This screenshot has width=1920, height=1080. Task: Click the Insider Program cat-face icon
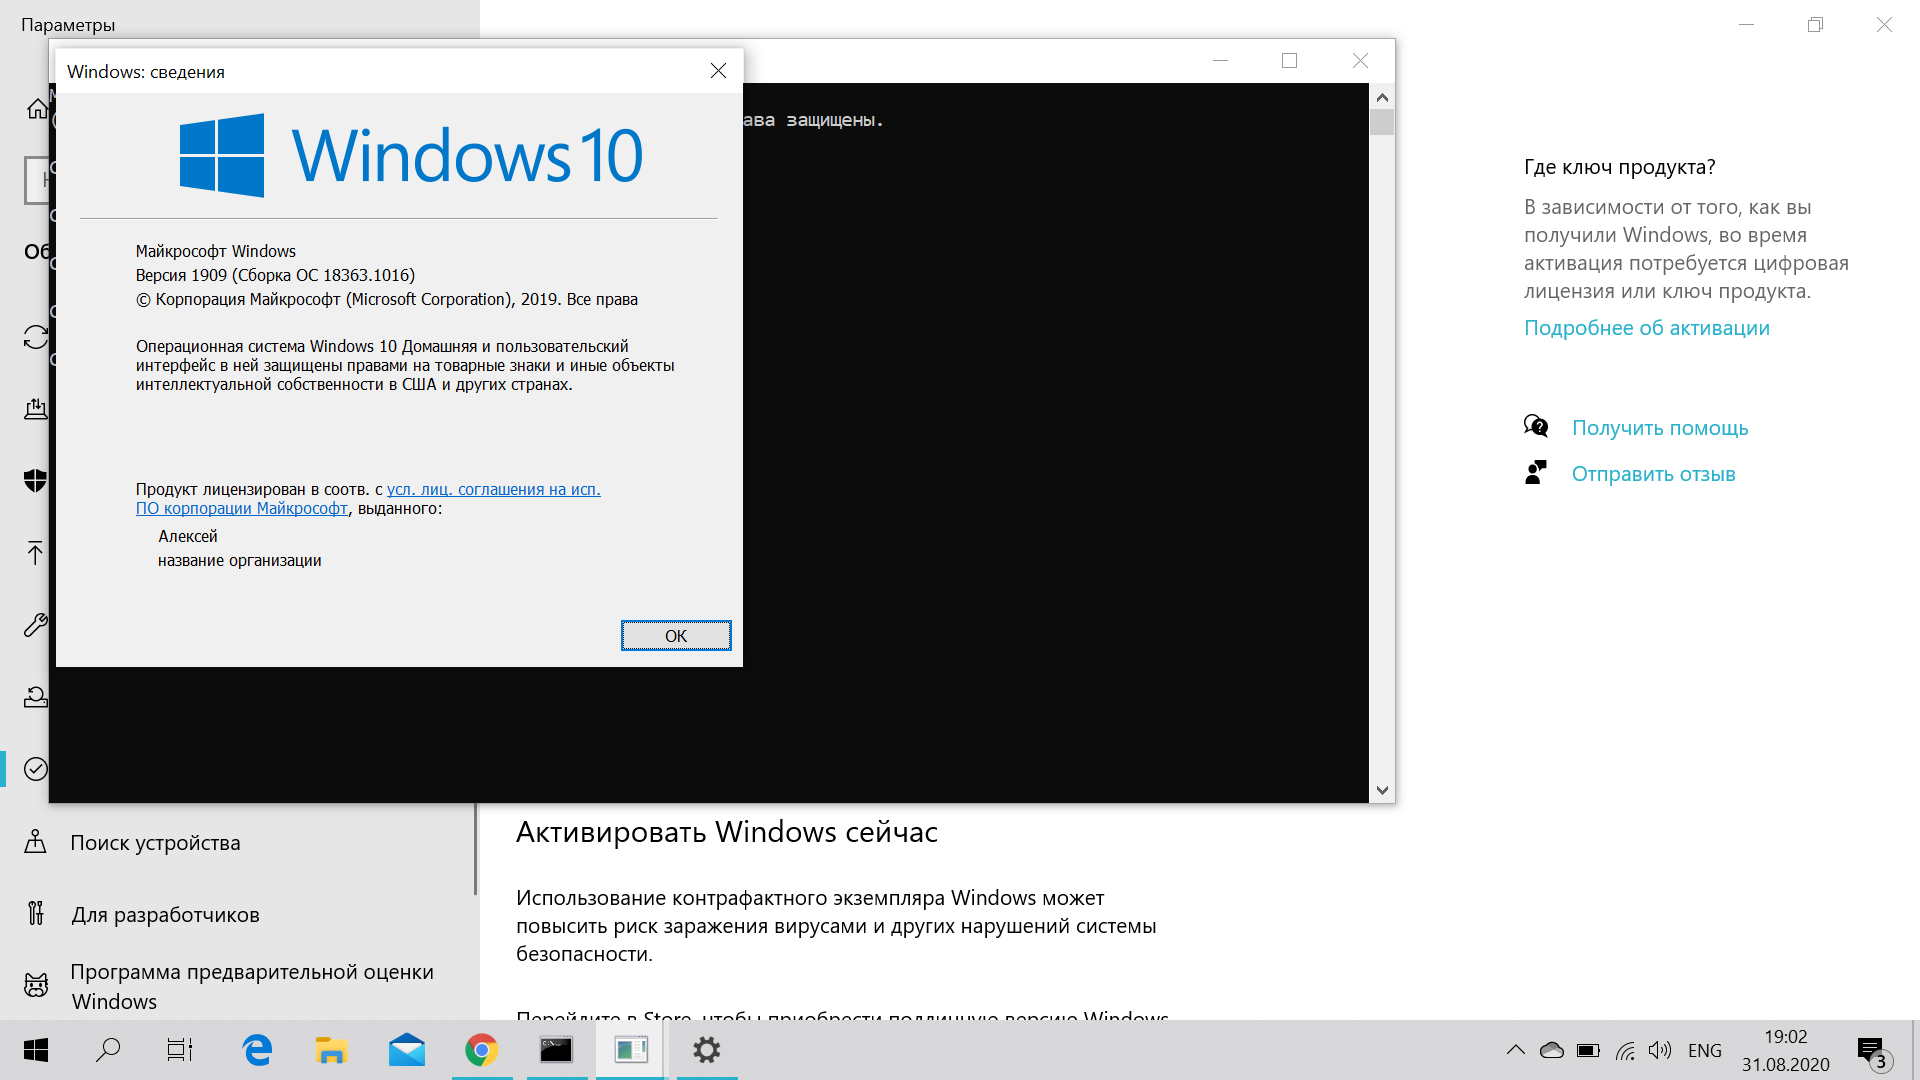[36, 985]
